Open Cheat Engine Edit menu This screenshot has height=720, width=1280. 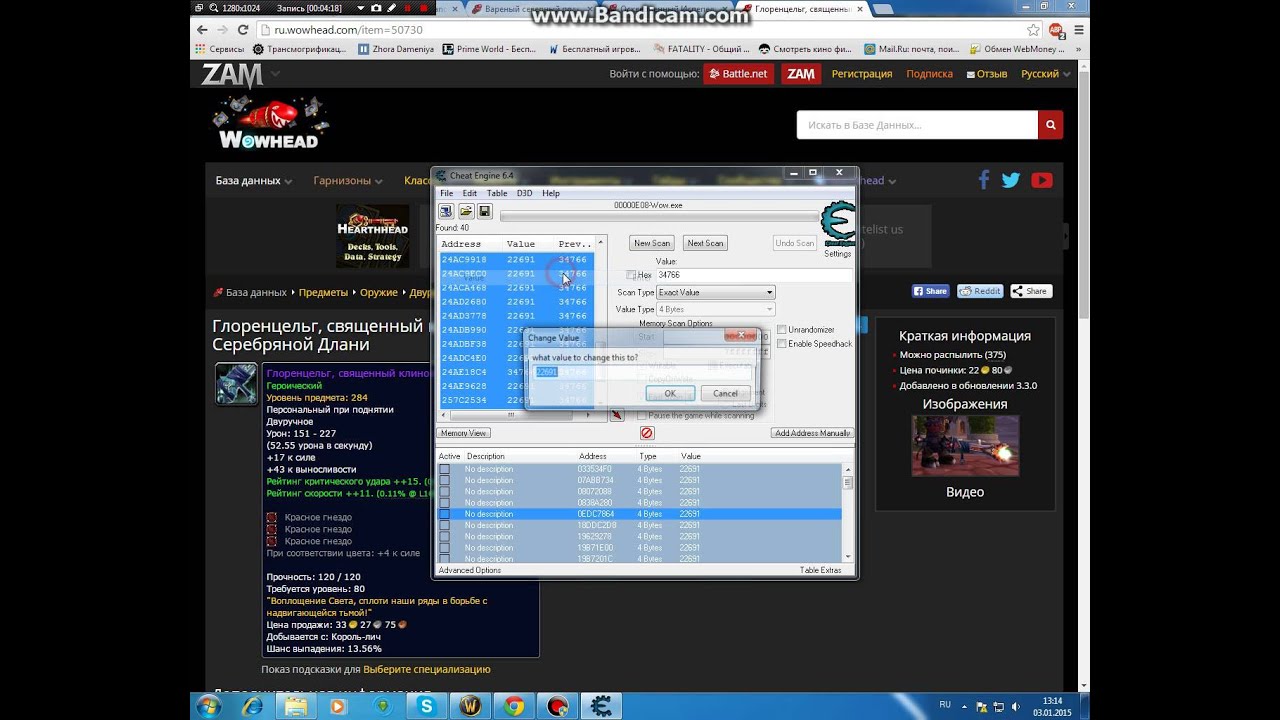pyautogui.click(x=469, y=193)
